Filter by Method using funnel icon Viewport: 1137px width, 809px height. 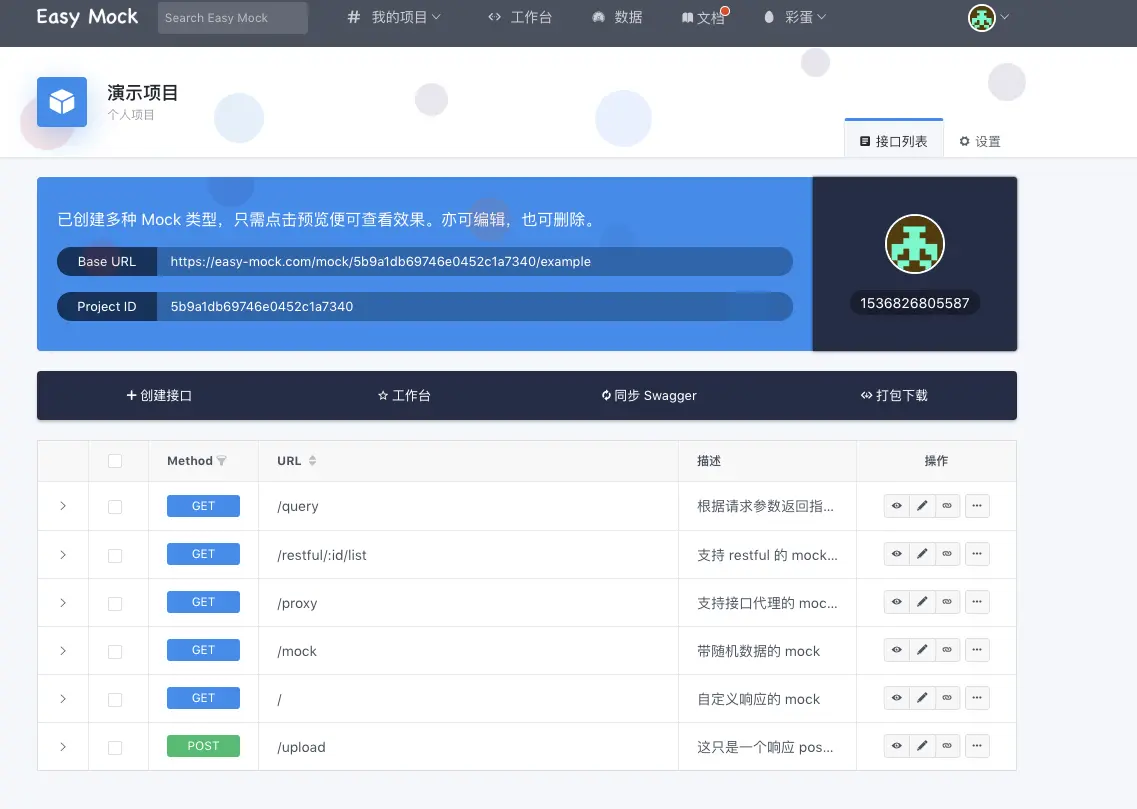click(222, 461)
